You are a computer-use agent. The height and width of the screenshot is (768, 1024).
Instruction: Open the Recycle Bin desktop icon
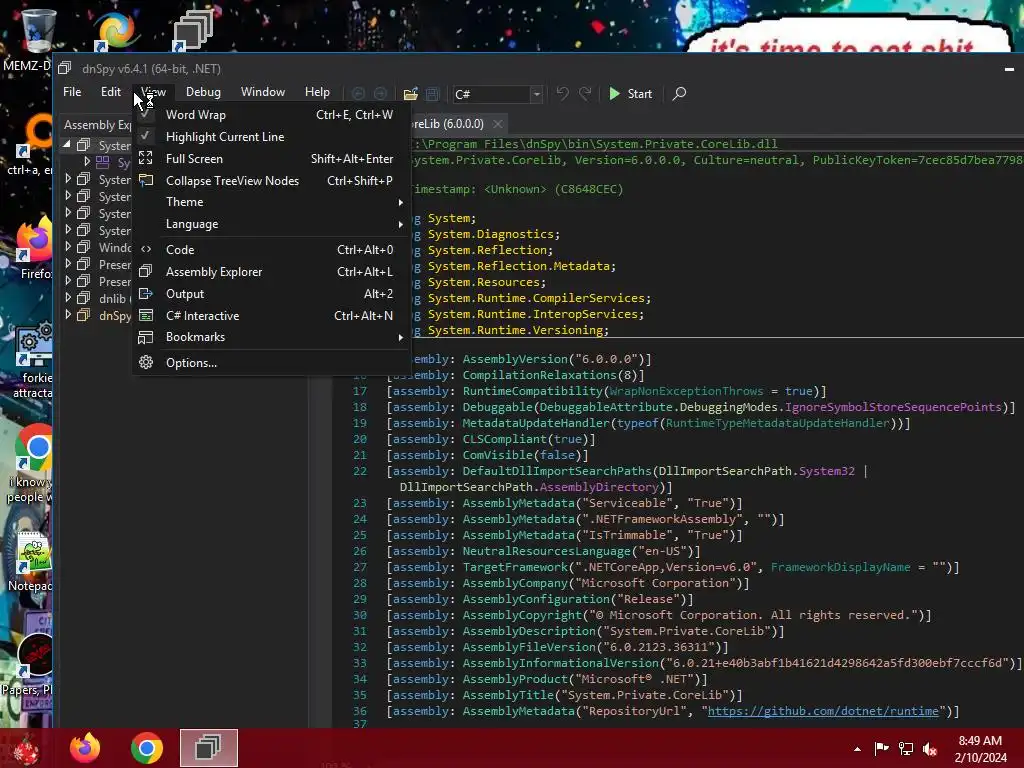click(38, 31)
